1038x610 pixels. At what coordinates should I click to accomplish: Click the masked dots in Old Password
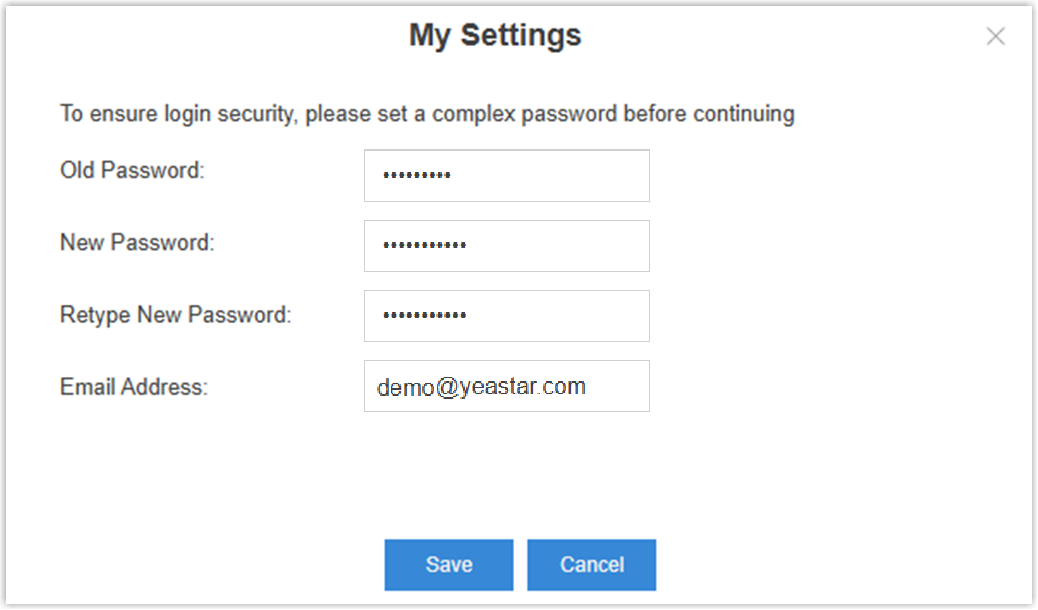[x=417, y=177]
